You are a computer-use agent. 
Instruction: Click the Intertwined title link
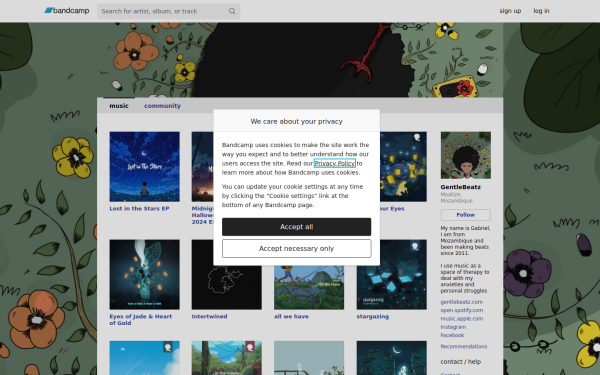pos(209,316)
